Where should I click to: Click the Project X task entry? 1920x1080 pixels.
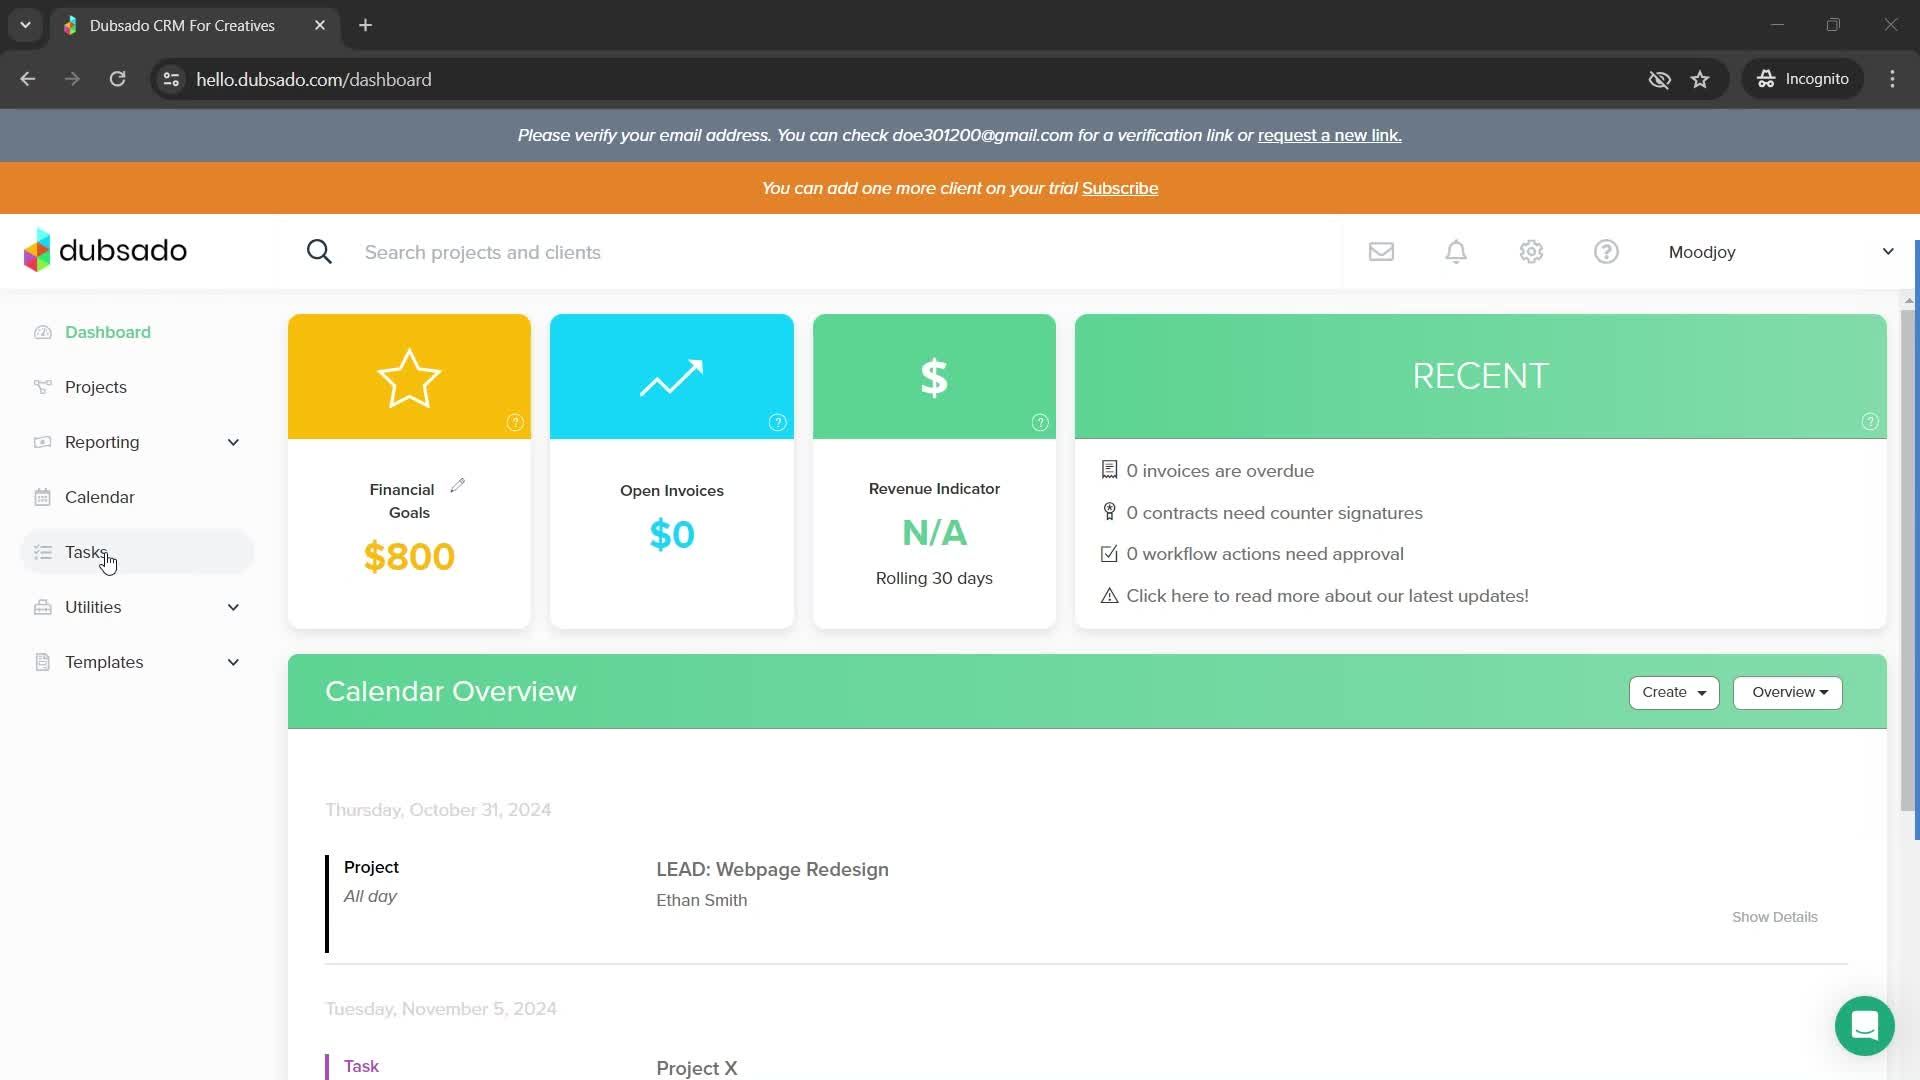697,1068
